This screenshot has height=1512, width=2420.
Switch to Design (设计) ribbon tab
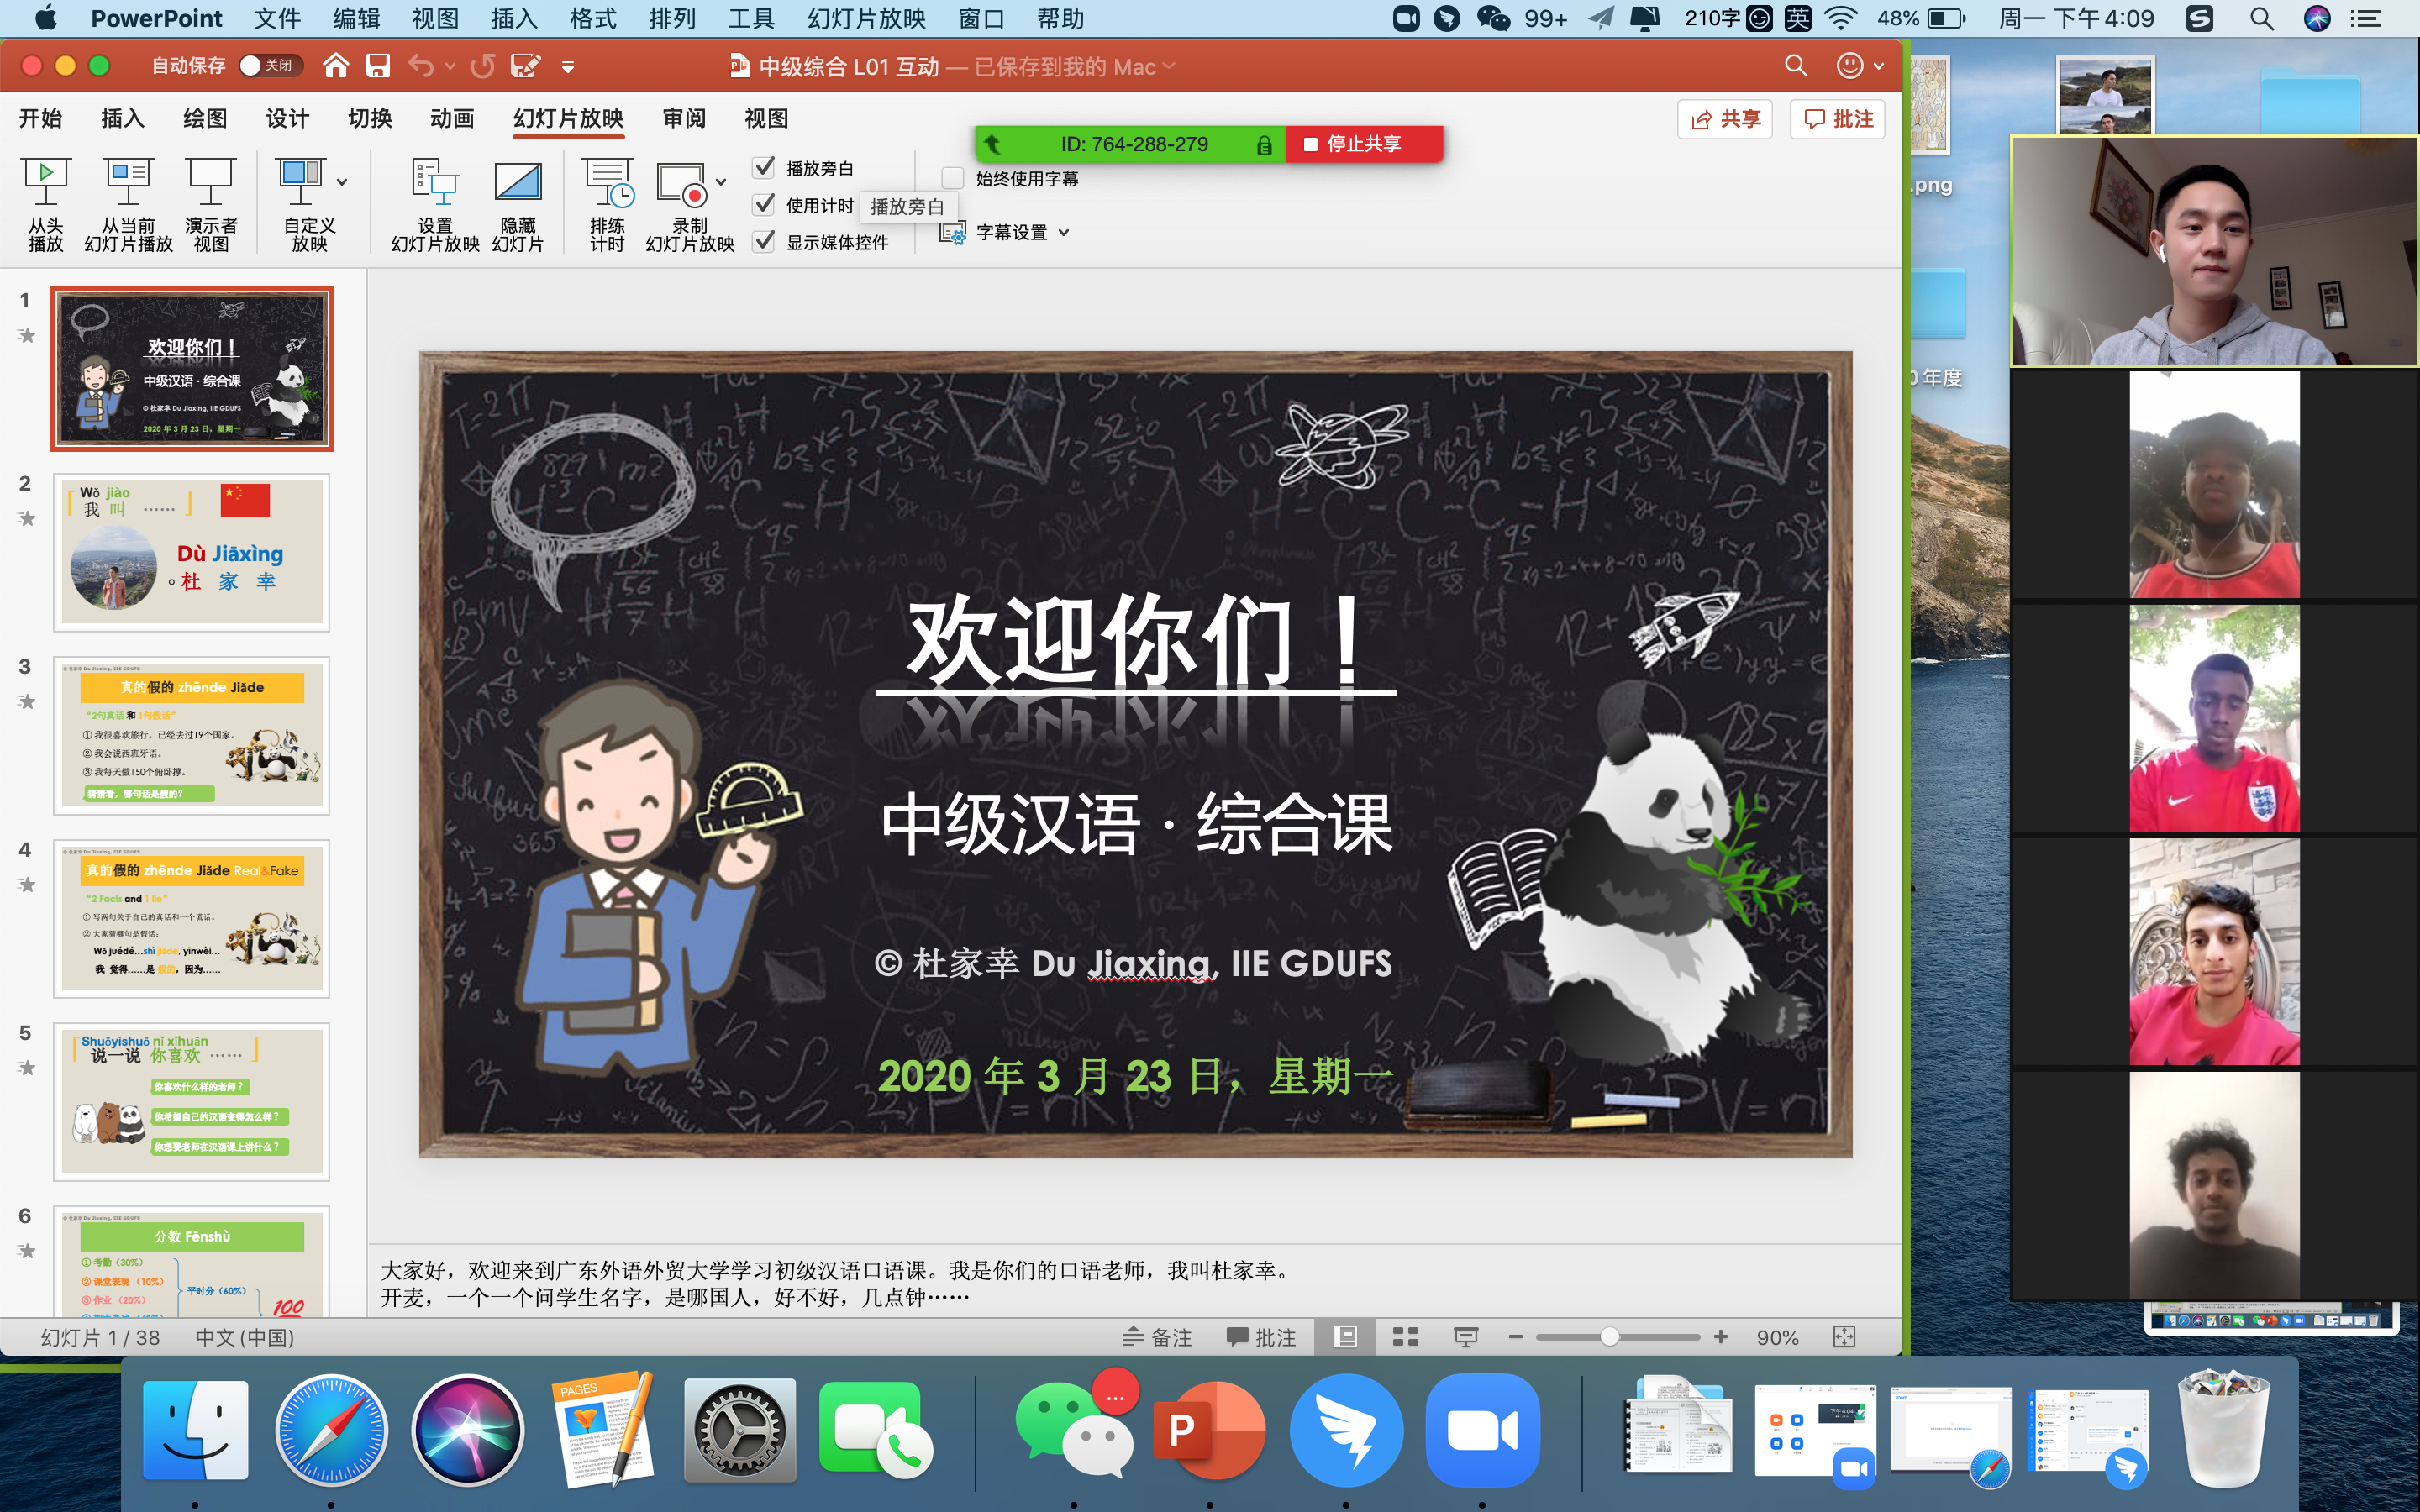(287, 118)
